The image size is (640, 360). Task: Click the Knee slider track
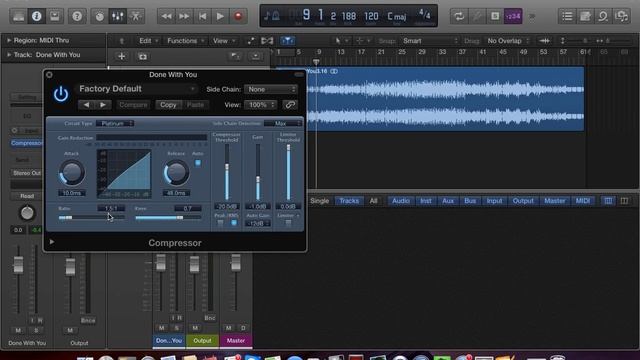tap(168, 218)
